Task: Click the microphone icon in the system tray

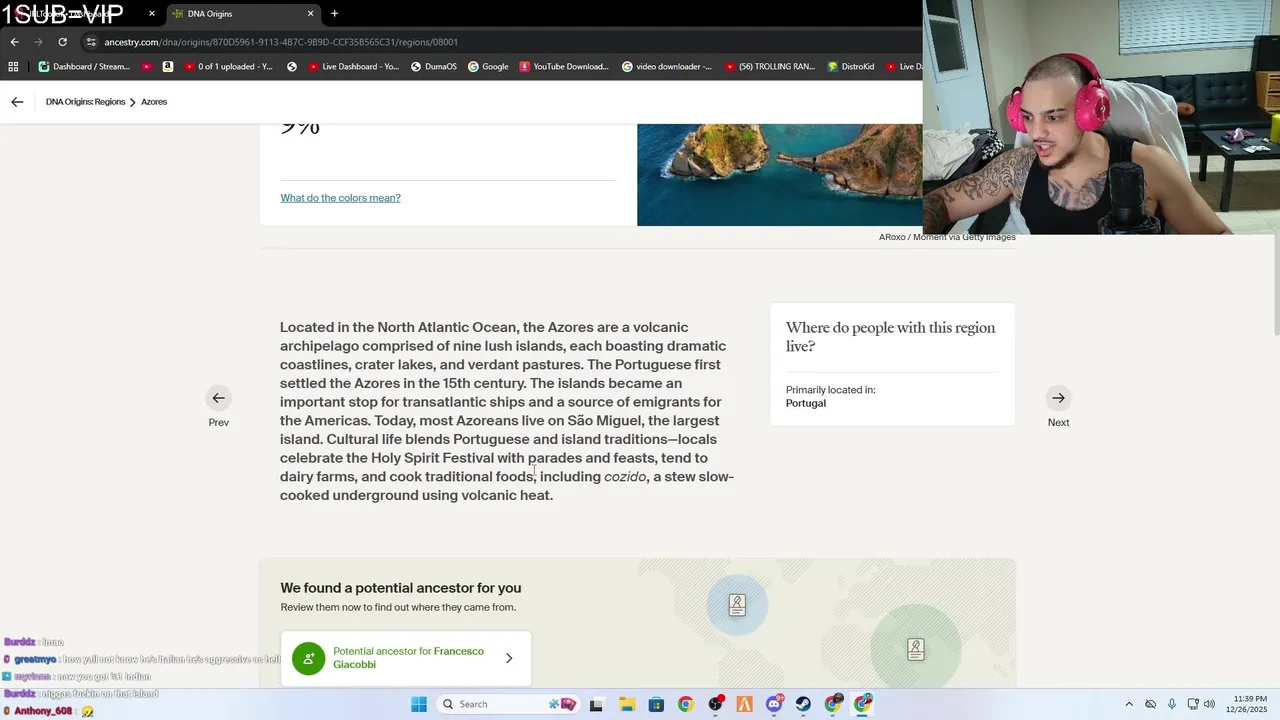Action: (x=1172, y=704)
